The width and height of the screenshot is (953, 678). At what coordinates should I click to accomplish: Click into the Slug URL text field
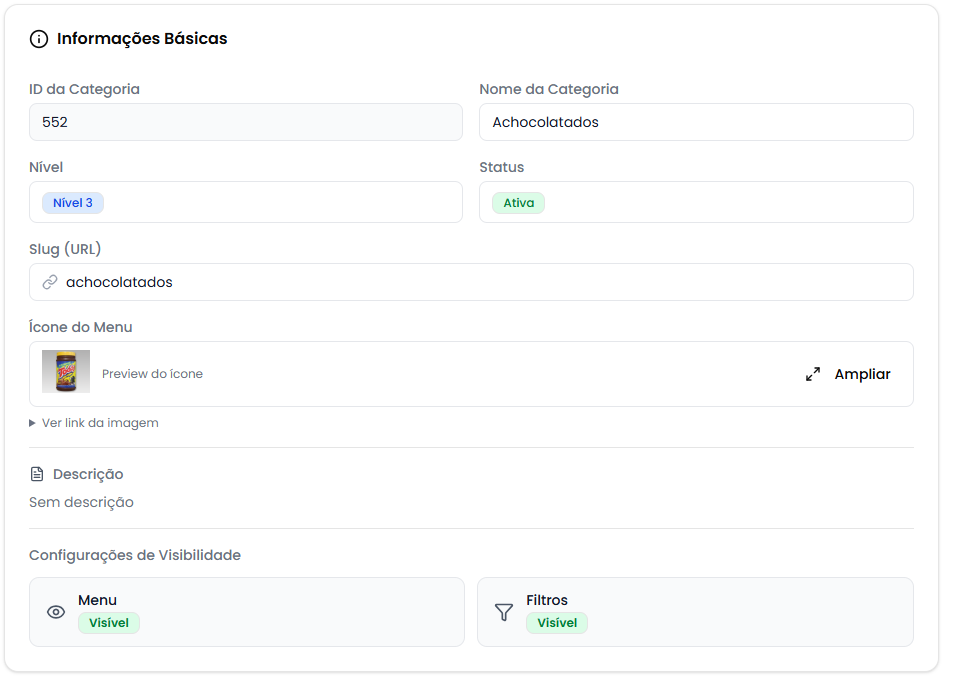click(x=480, y=282)
